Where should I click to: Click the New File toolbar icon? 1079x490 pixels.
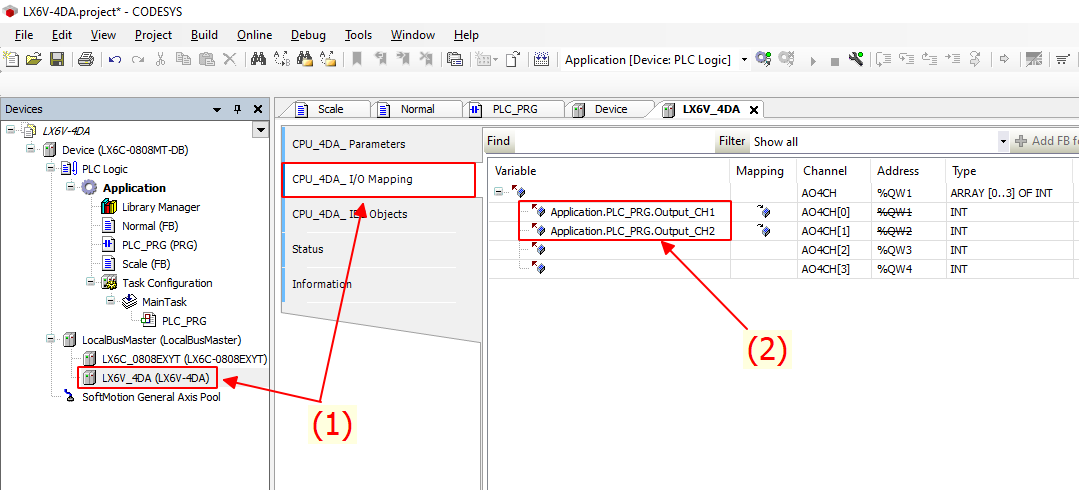pos(12,60)
